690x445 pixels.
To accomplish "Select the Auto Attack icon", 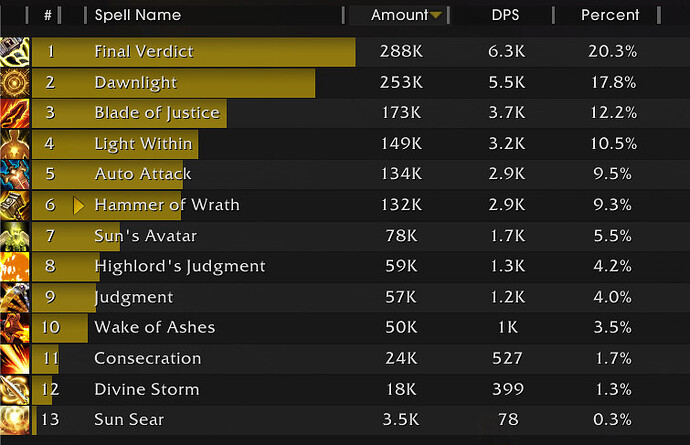I will [15, 175].
